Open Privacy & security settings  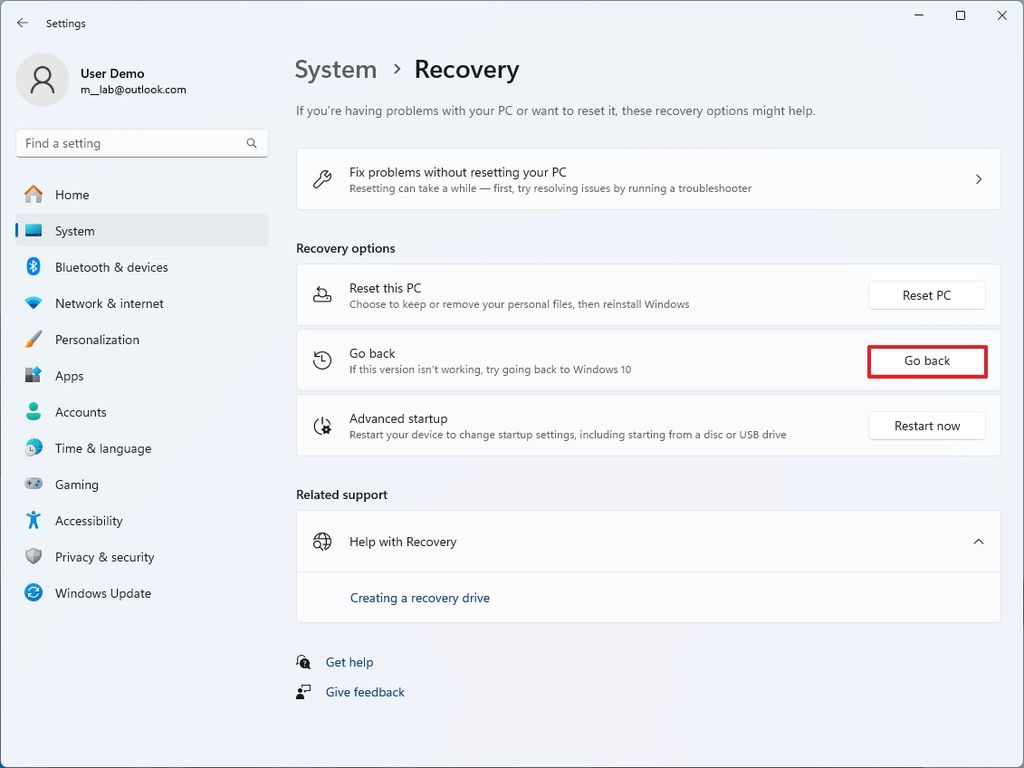(x=104, y=557)
